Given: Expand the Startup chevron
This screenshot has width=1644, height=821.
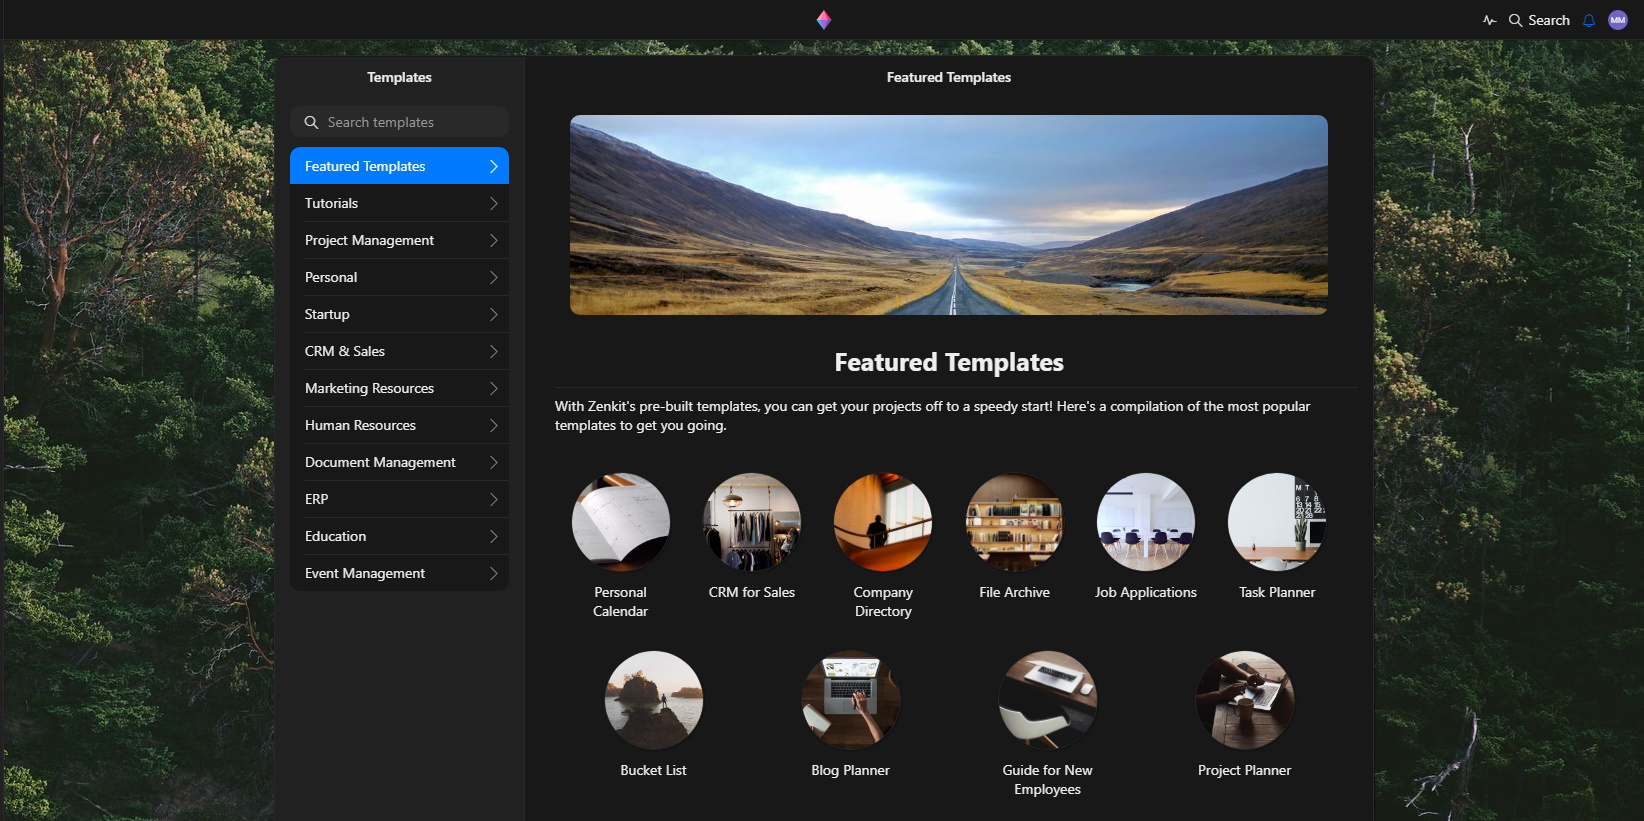Looking at the screenshot, I should pyautogui.click(x=493, y=314).
